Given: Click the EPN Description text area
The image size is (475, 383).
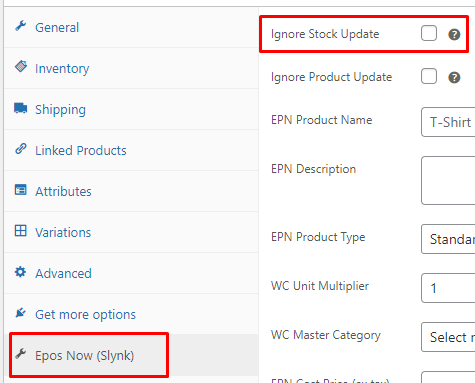Looking at the screenshot, I should [x=448, y=180].
